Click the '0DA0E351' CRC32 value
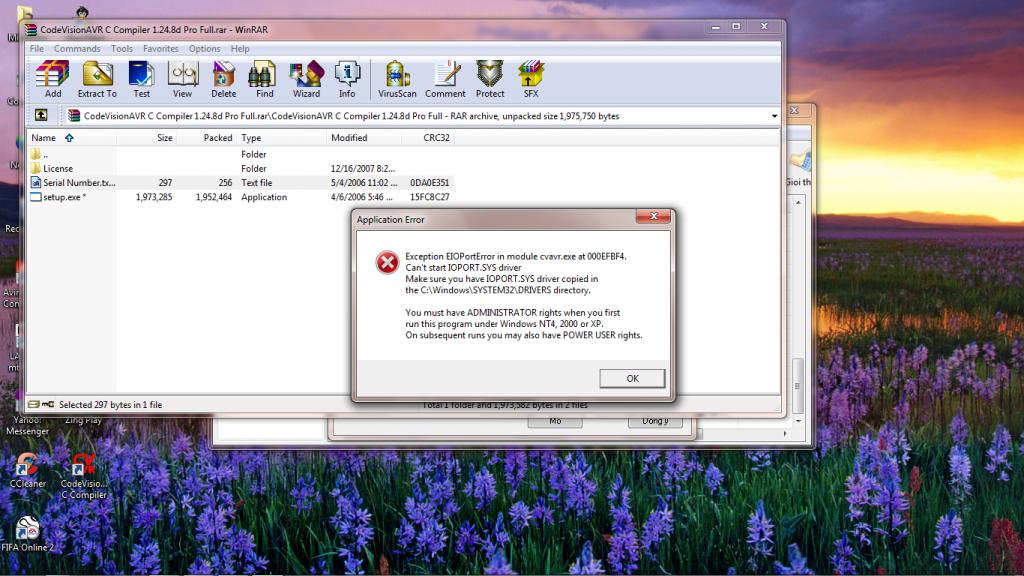1024x576 pixels. [429, 183]
